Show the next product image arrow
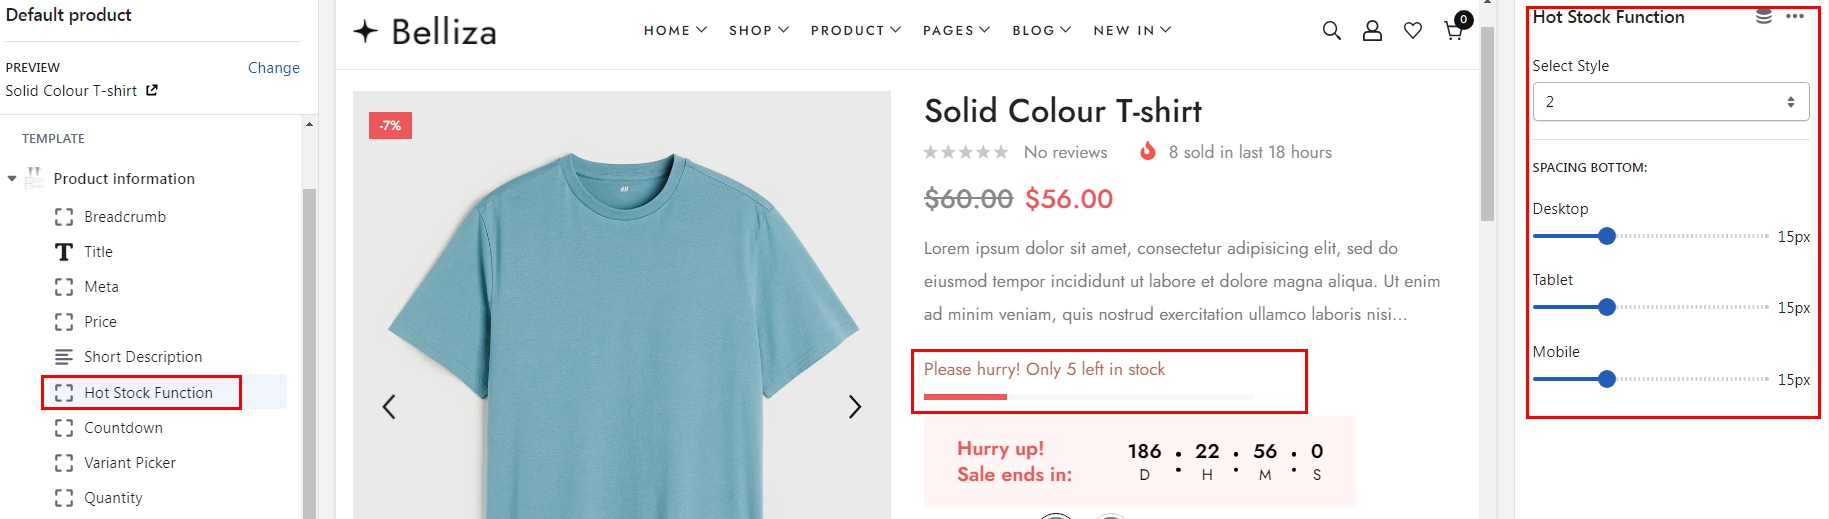1829x519 pixels. point(854,407)
